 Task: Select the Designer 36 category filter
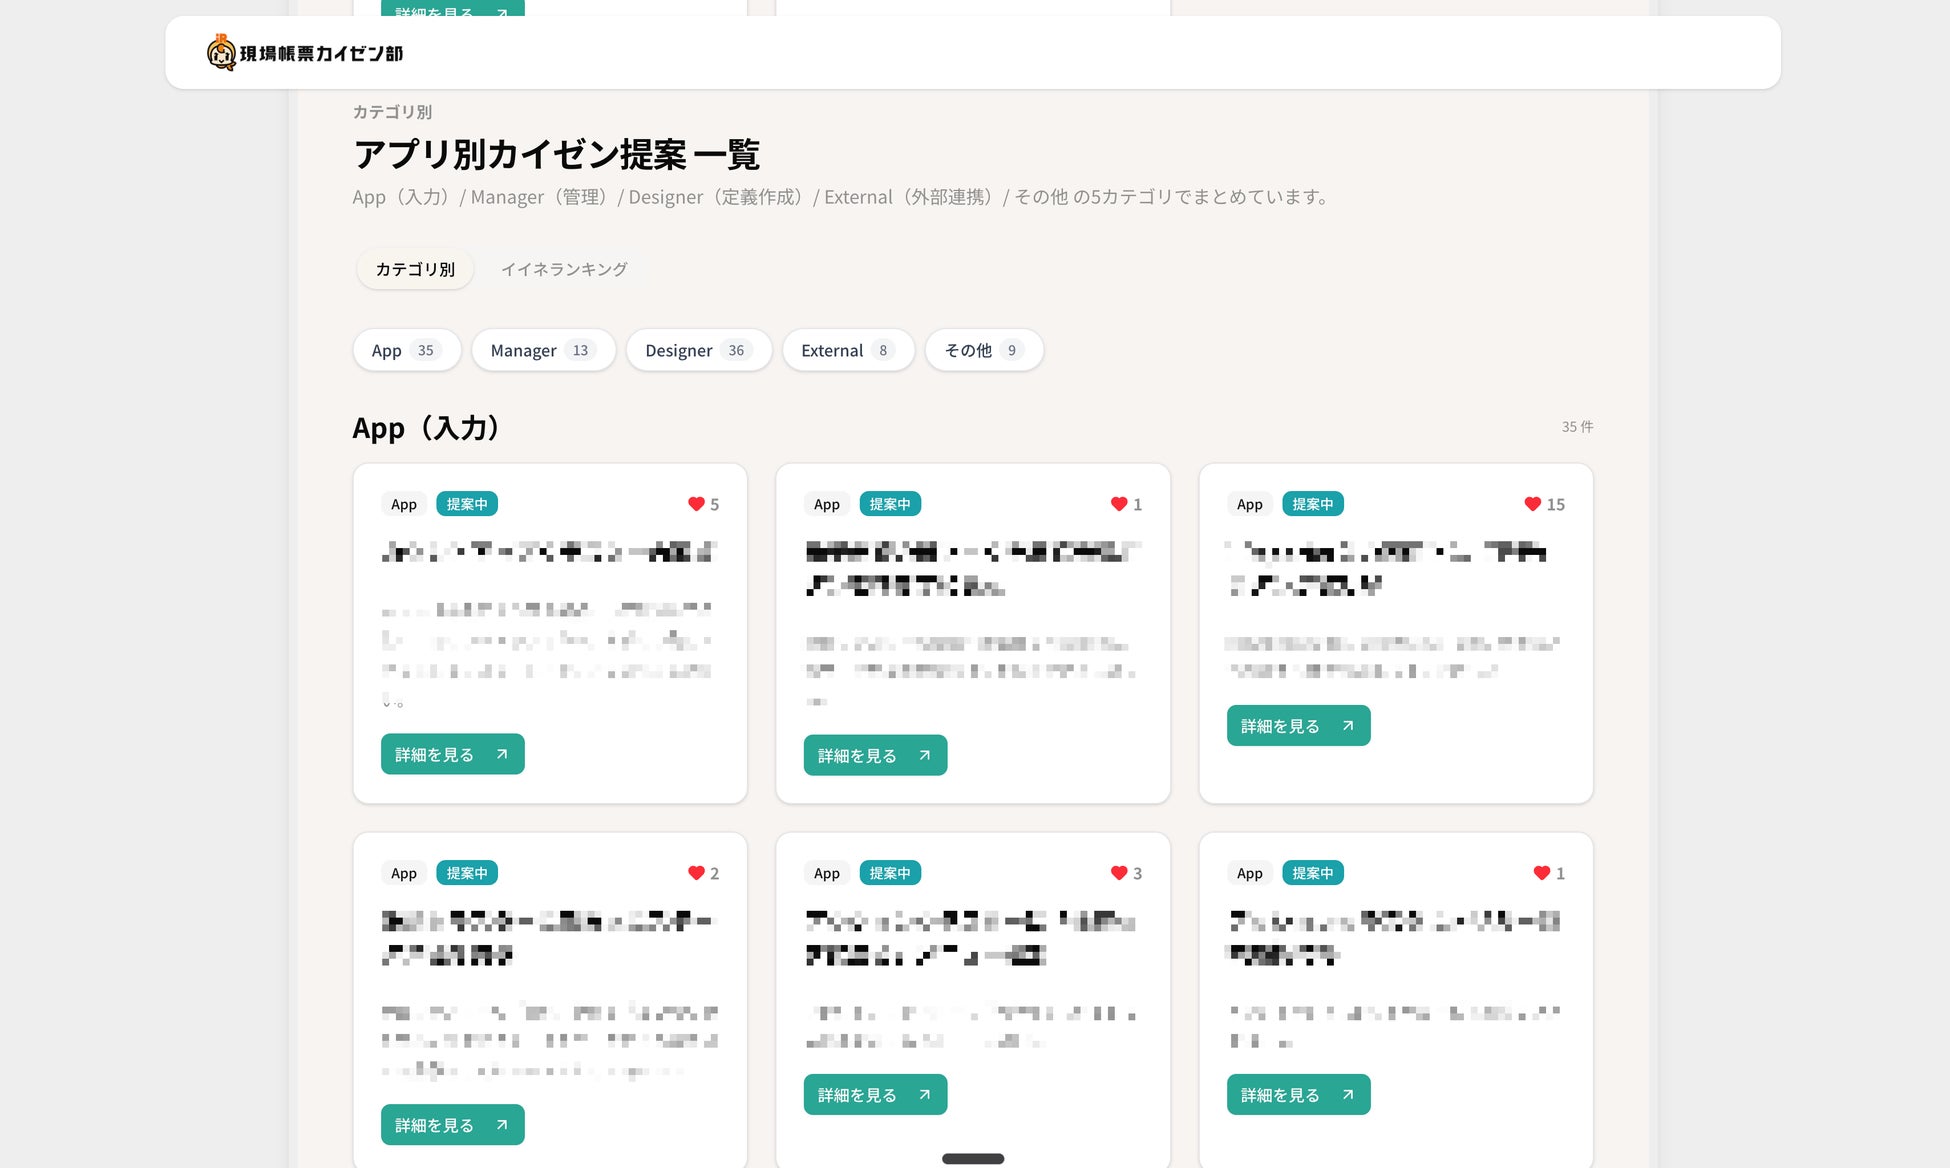[x=698, y=350]
